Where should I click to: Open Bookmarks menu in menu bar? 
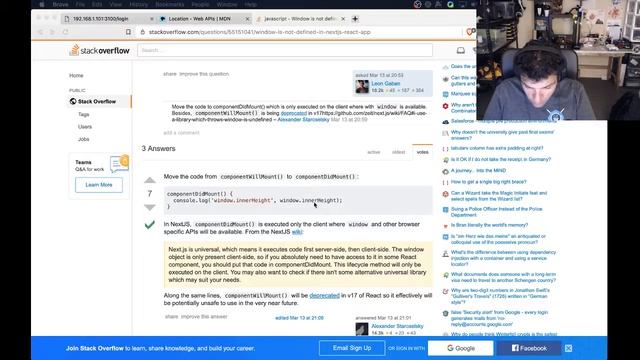point(170,4)
